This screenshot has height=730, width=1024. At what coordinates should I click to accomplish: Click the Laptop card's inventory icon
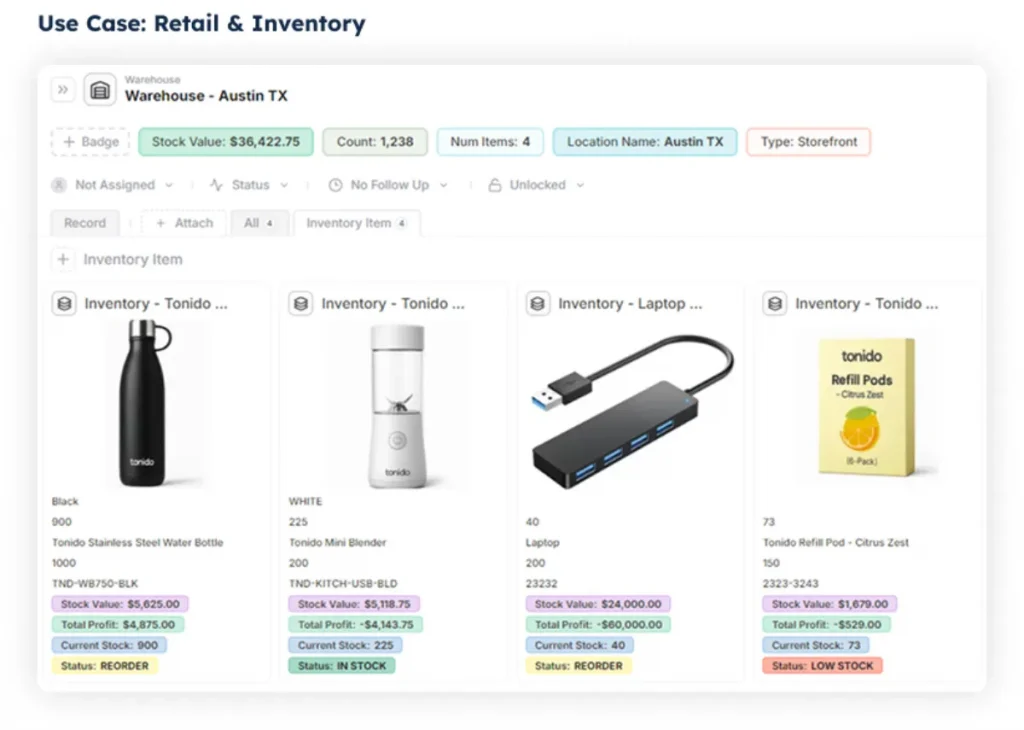tap(538, 303)
